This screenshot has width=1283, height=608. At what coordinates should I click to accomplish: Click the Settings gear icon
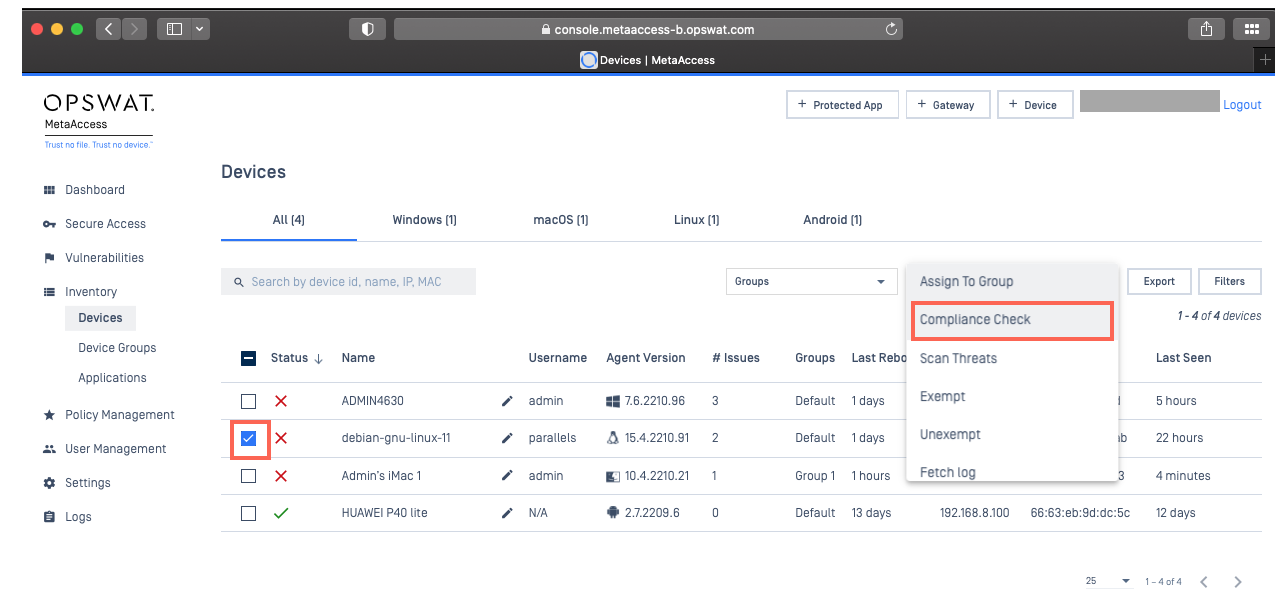click(49, 483)
